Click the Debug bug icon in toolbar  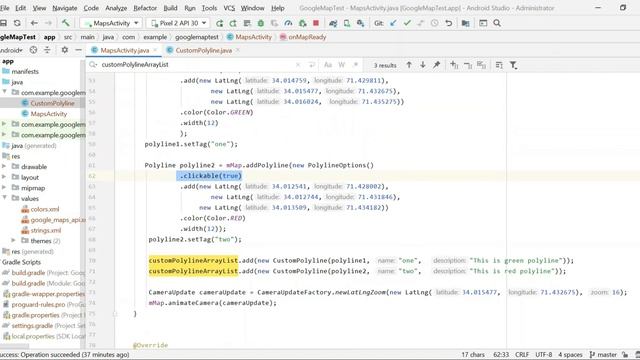[261, 23]
